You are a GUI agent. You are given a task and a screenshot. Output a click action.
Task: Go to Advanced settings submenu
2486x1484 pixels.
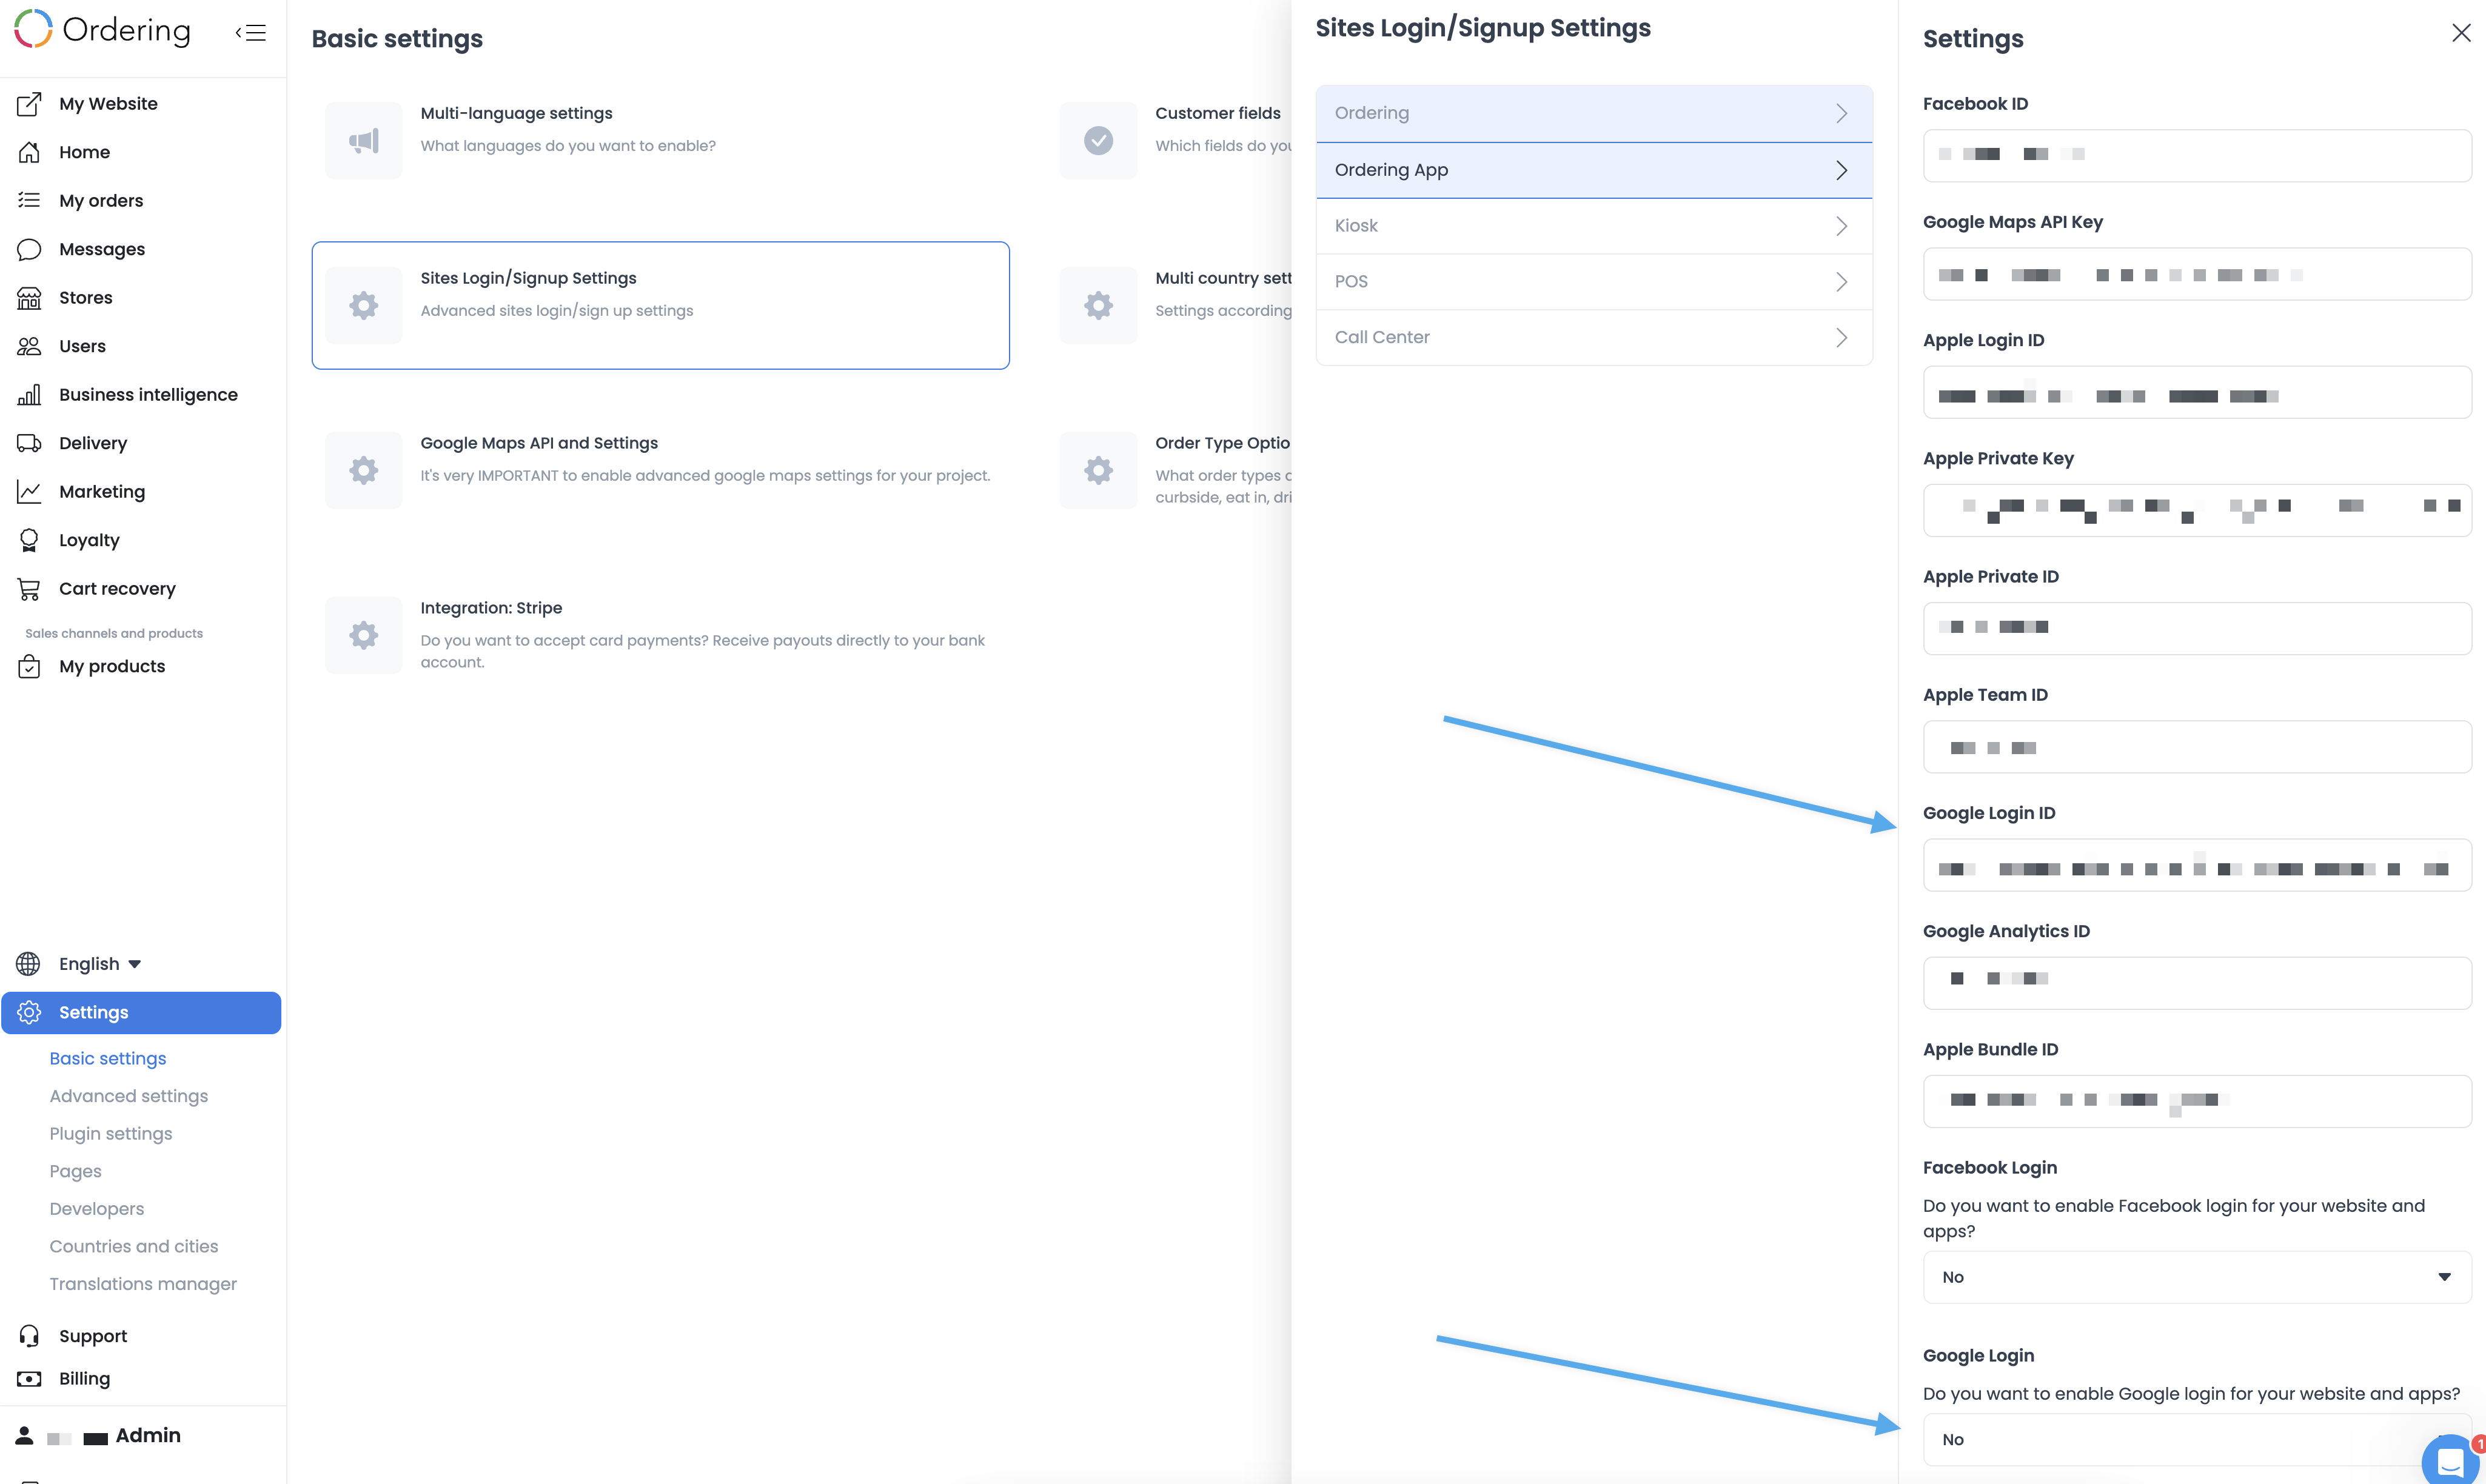click(129, 1096)
